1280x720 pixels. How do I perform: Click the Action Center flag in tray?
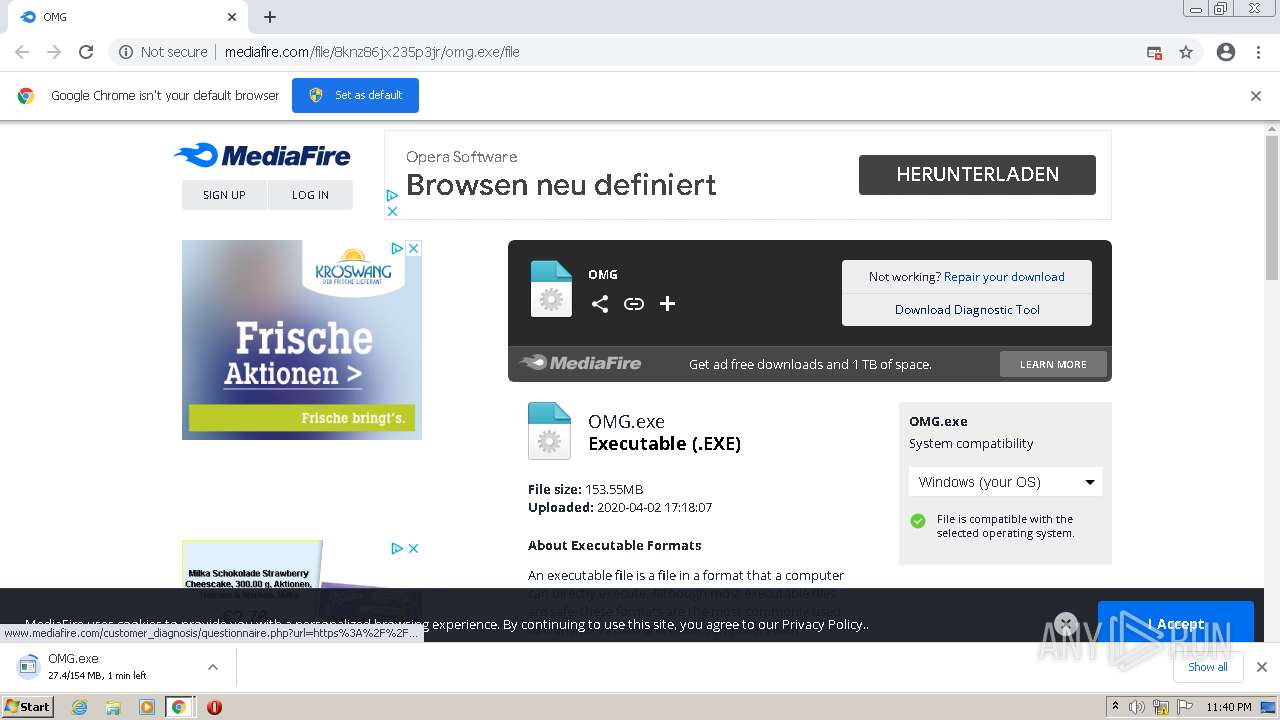[x=1185, y=707]
